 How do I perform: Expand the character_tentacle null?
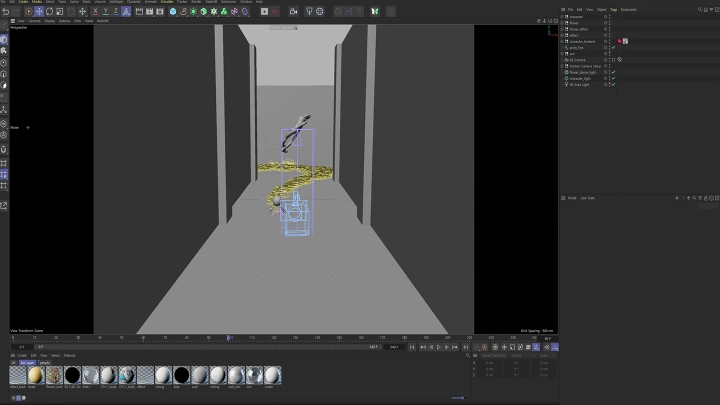pos(562,41)
